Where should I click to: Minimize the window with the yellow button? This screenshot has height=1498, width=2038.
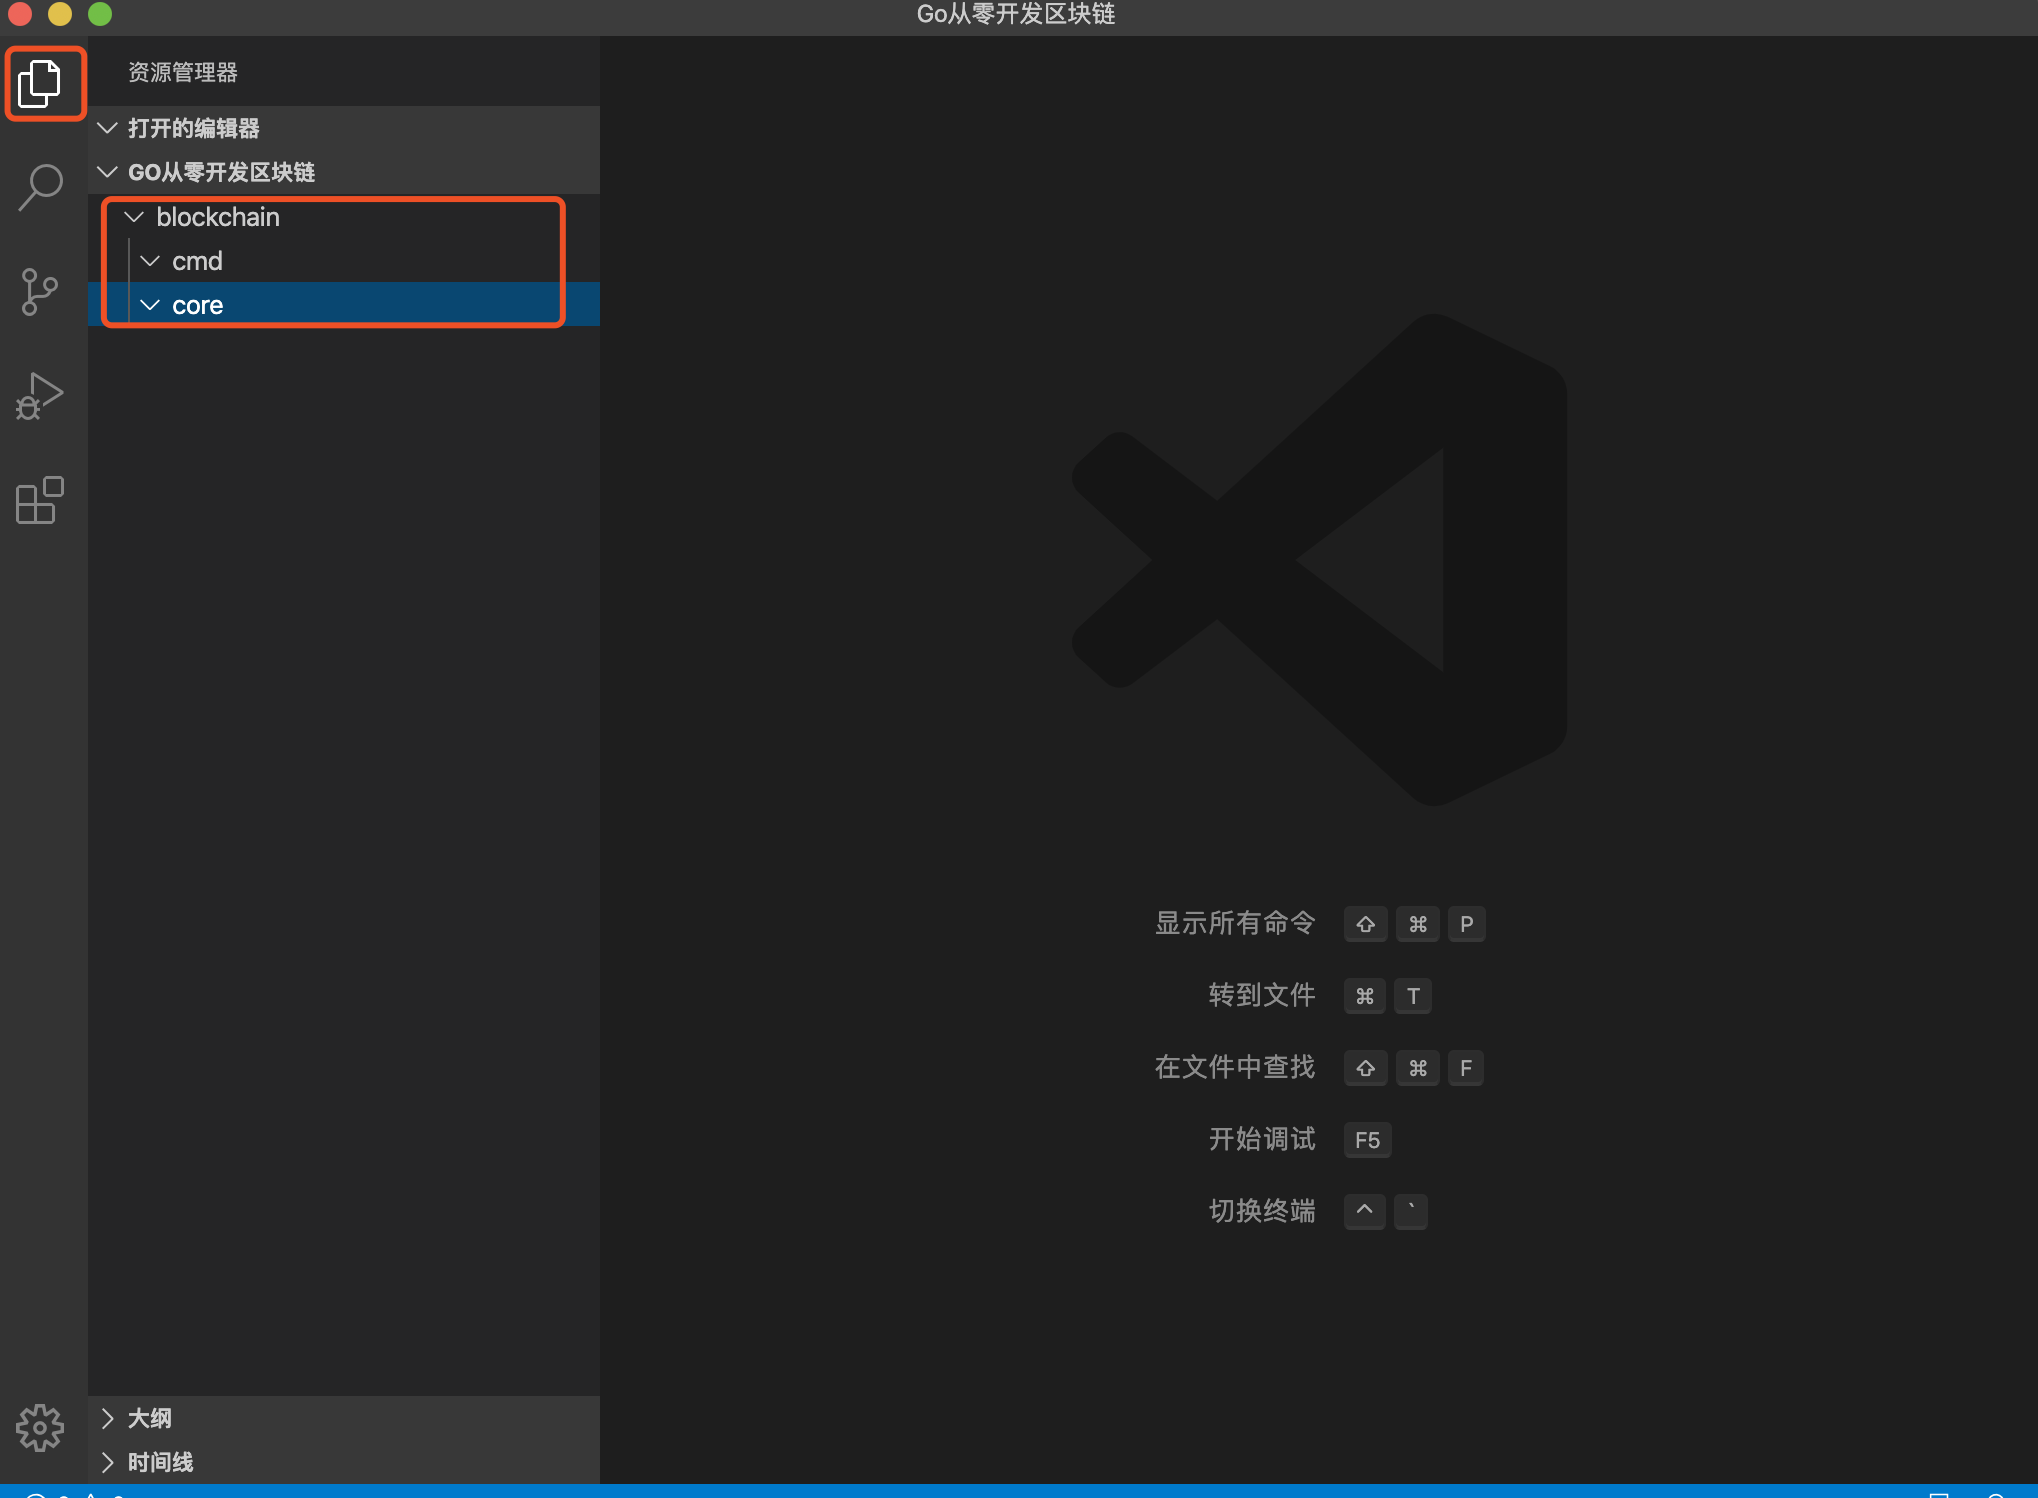point(60,14)
